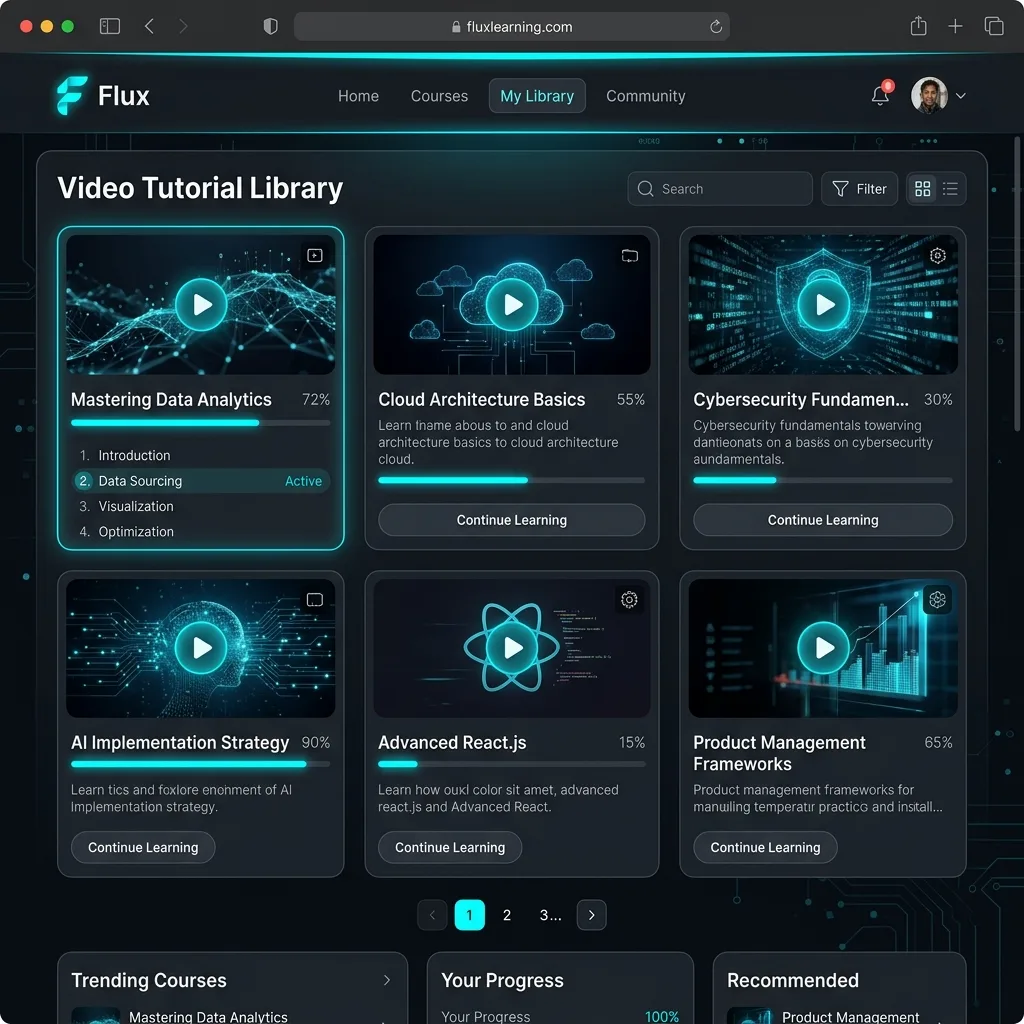Click the corner icon on AI Implementation thumbnail
Image resolution: width=1024 pixels, height=1024 pixels.
click(x=315, y=600)
